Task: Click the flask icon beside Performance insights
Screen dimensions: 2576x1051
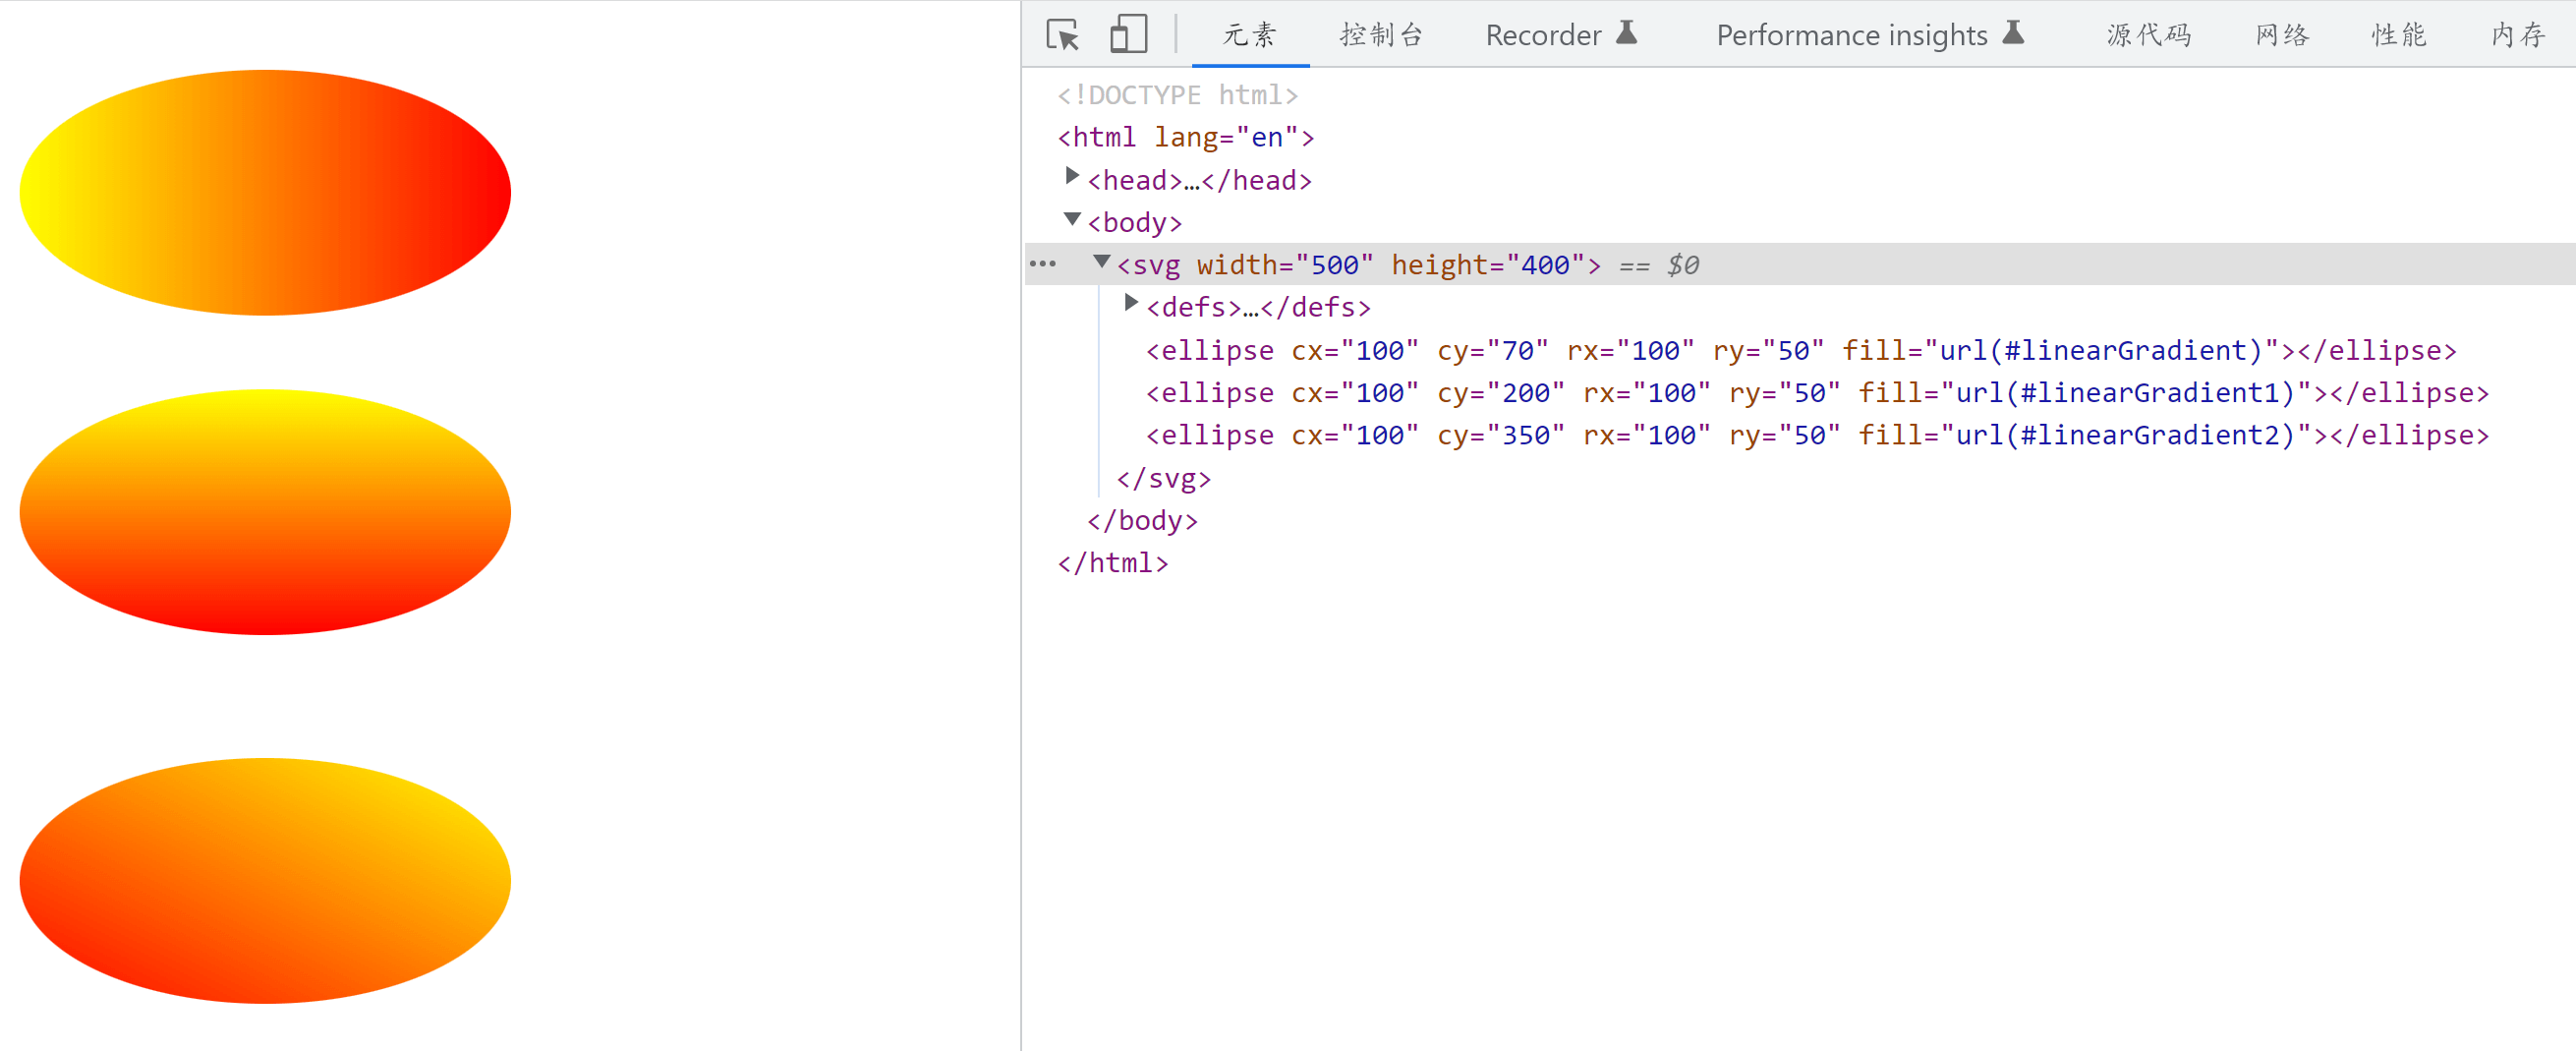Action: tap(2013, 33)
